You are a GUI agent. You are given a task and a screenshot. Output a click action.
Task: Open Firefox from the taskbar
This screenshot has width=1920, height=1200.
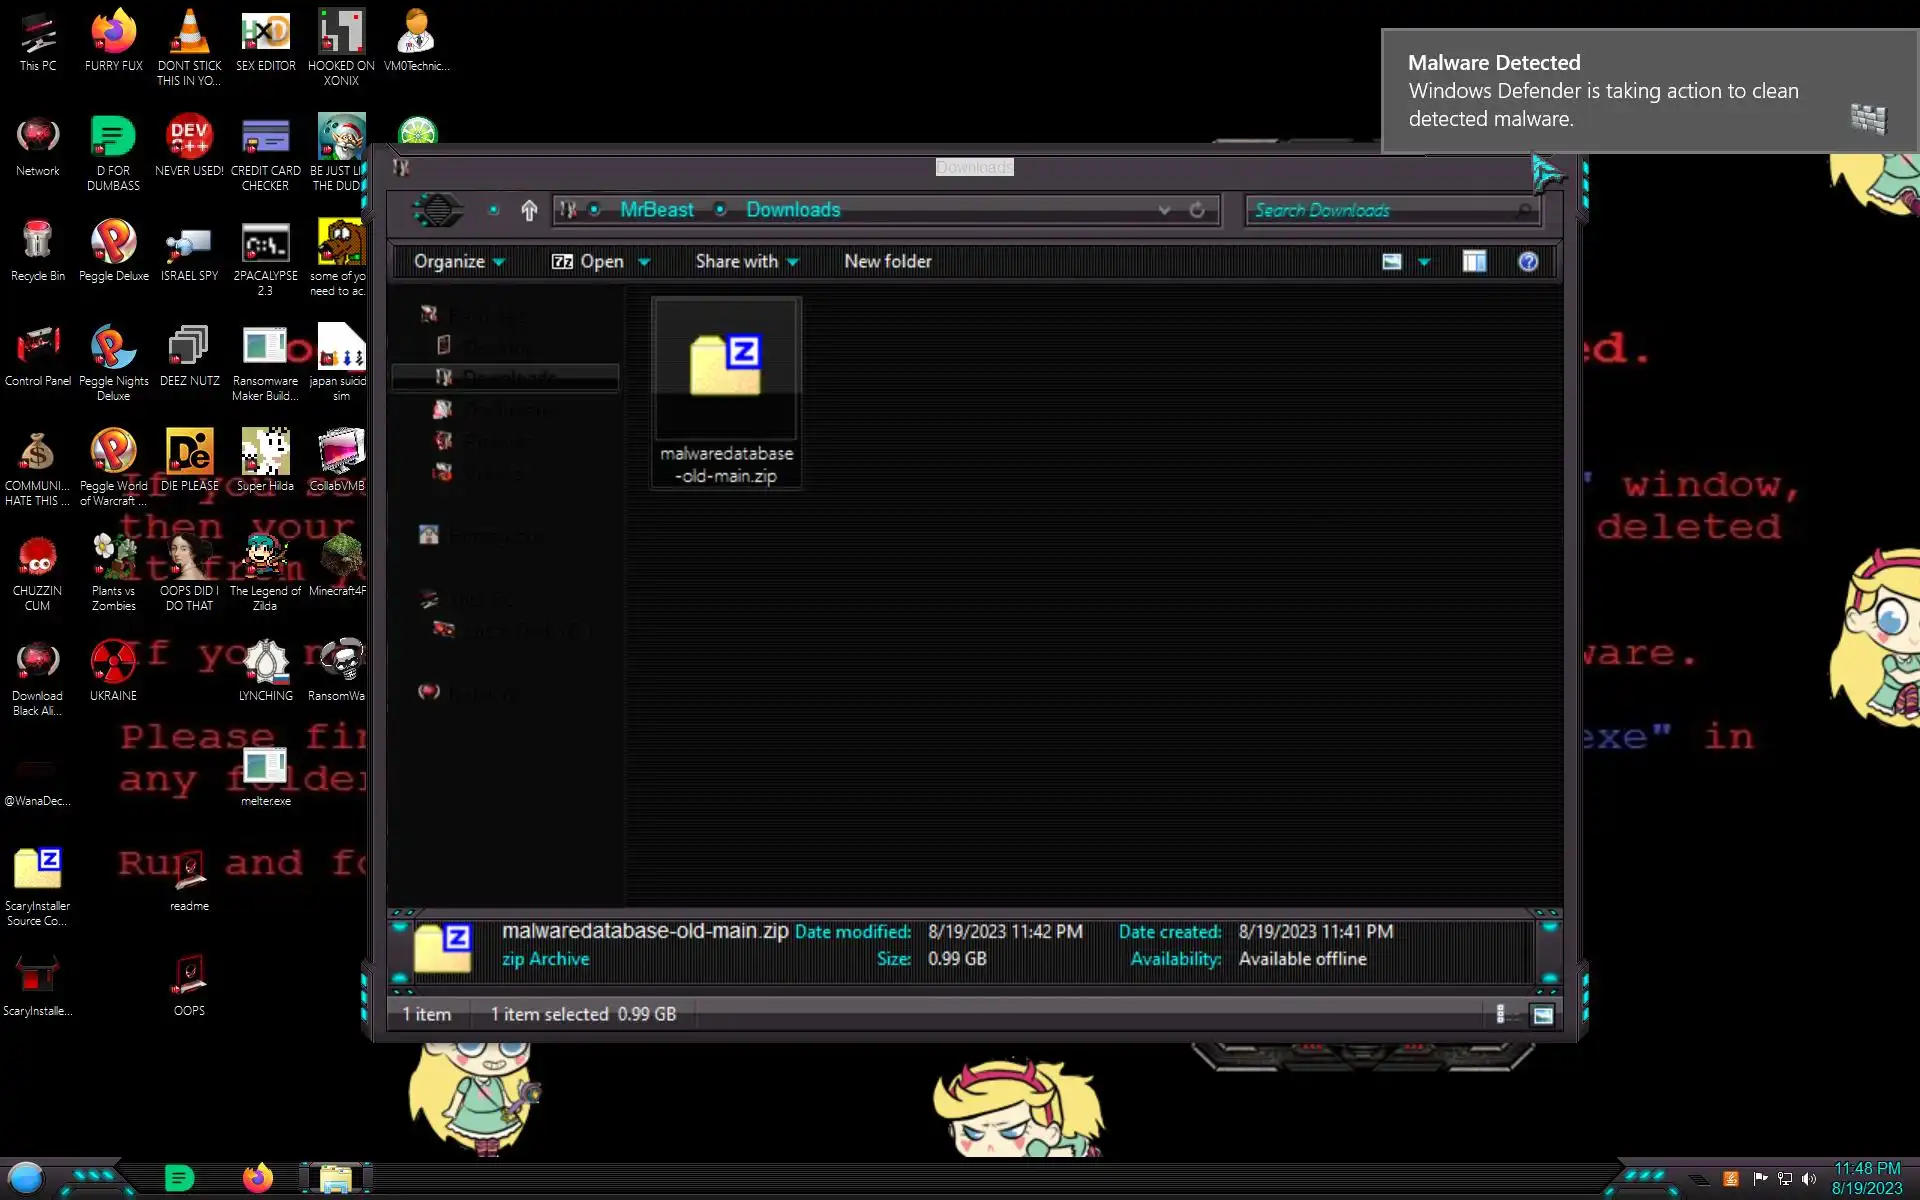(x=257, y=1178)
